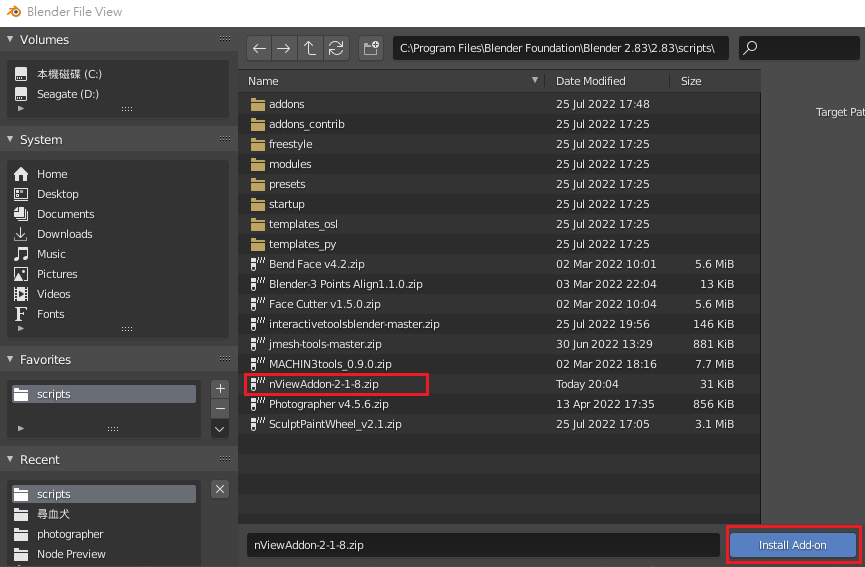The height and width of the screenshot is (567, 865).
Task: Toggle Name column sort order arrow
Action: click(535, 81)
